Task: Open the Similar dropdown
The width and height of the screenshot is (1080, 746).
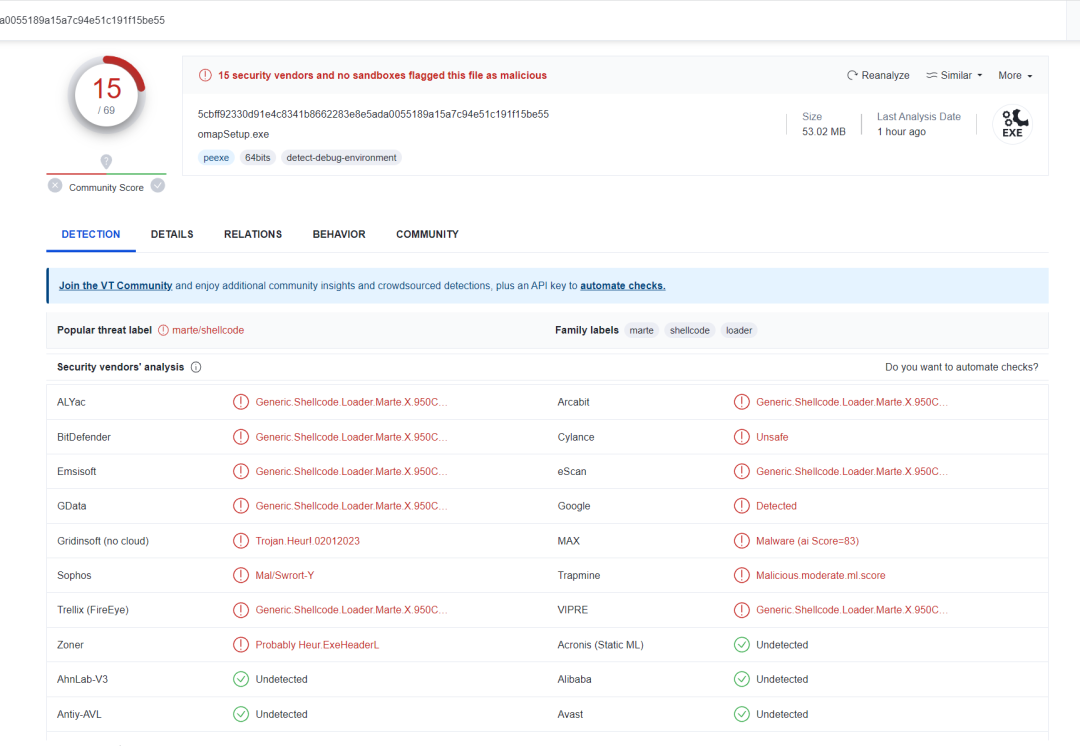Action: [954, 75]
